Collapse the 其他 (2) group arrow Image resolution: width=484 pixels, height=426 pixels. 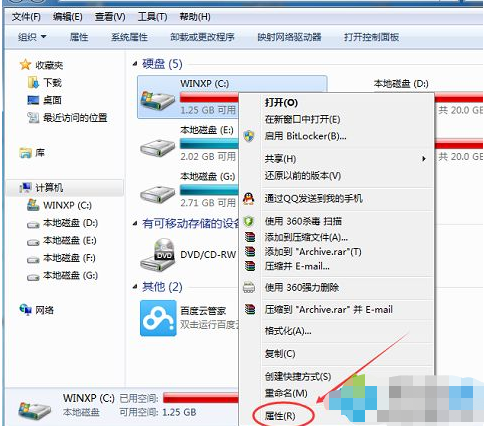pyautogui.click(x=135, y=287)
